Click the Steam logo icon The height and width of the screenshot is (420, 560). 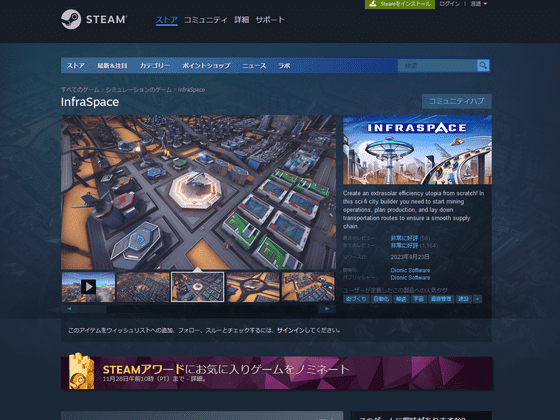[71, 19]
